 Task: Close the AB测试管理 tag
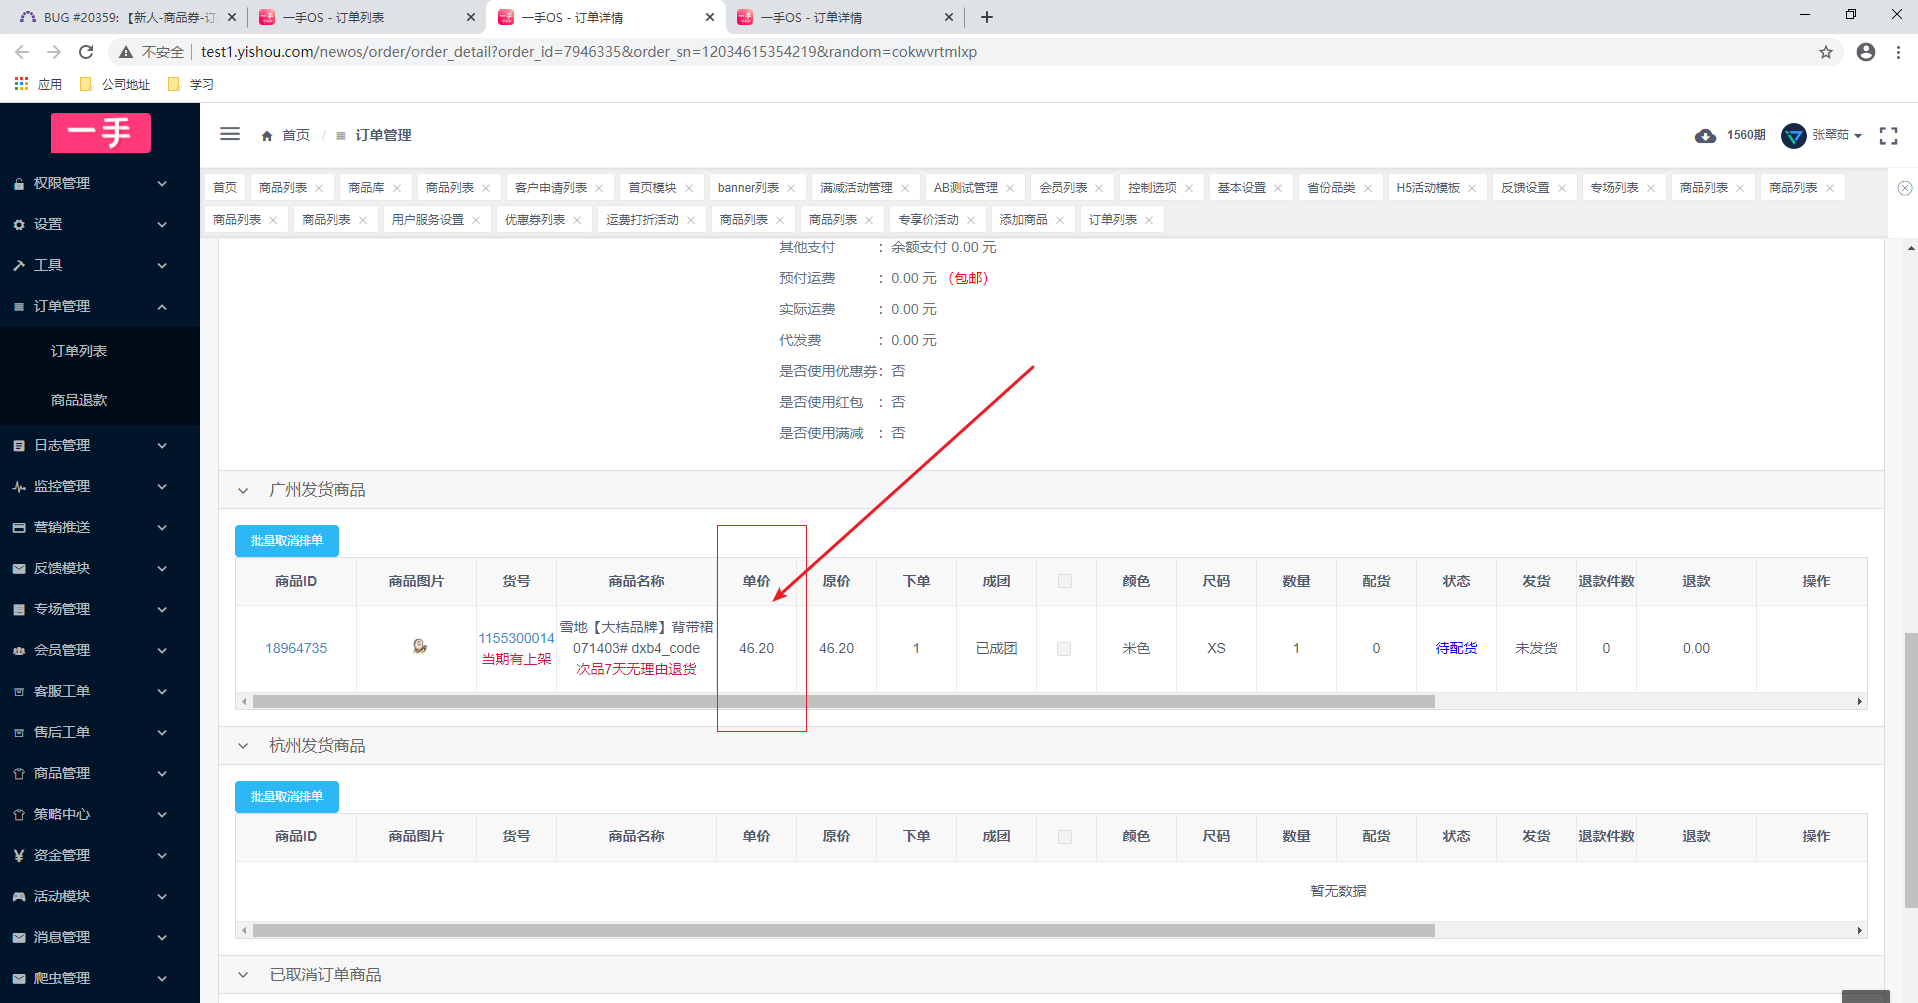pyautogui.click(x=1010, y=188)
